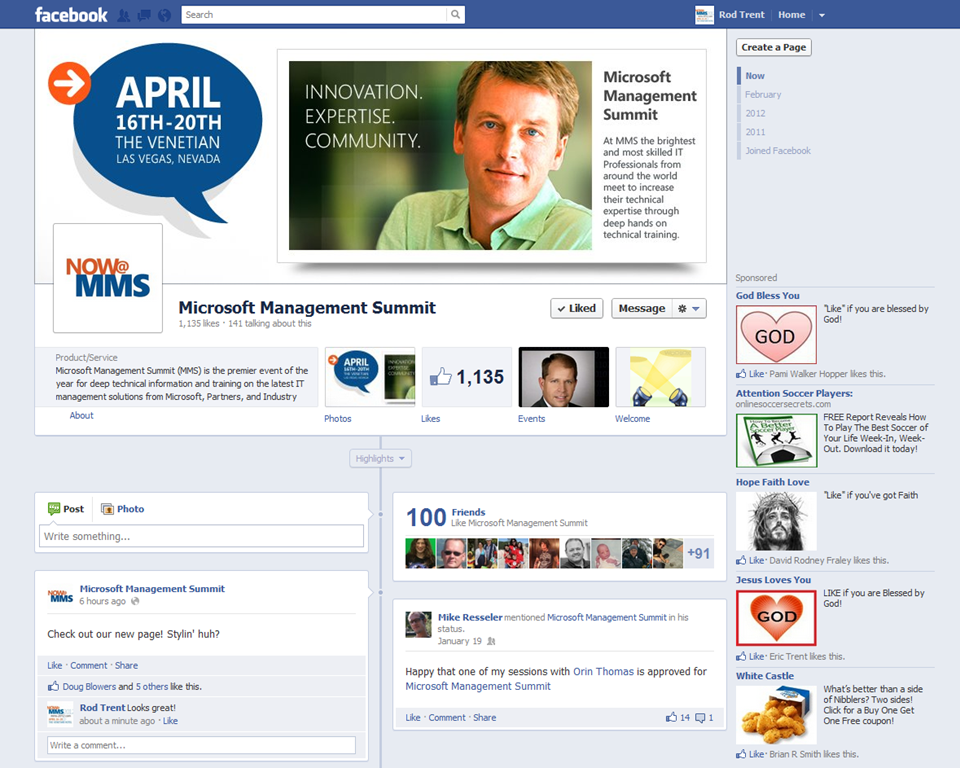
Task: Open Mike Resseler's name link
Action: (470, 617)
